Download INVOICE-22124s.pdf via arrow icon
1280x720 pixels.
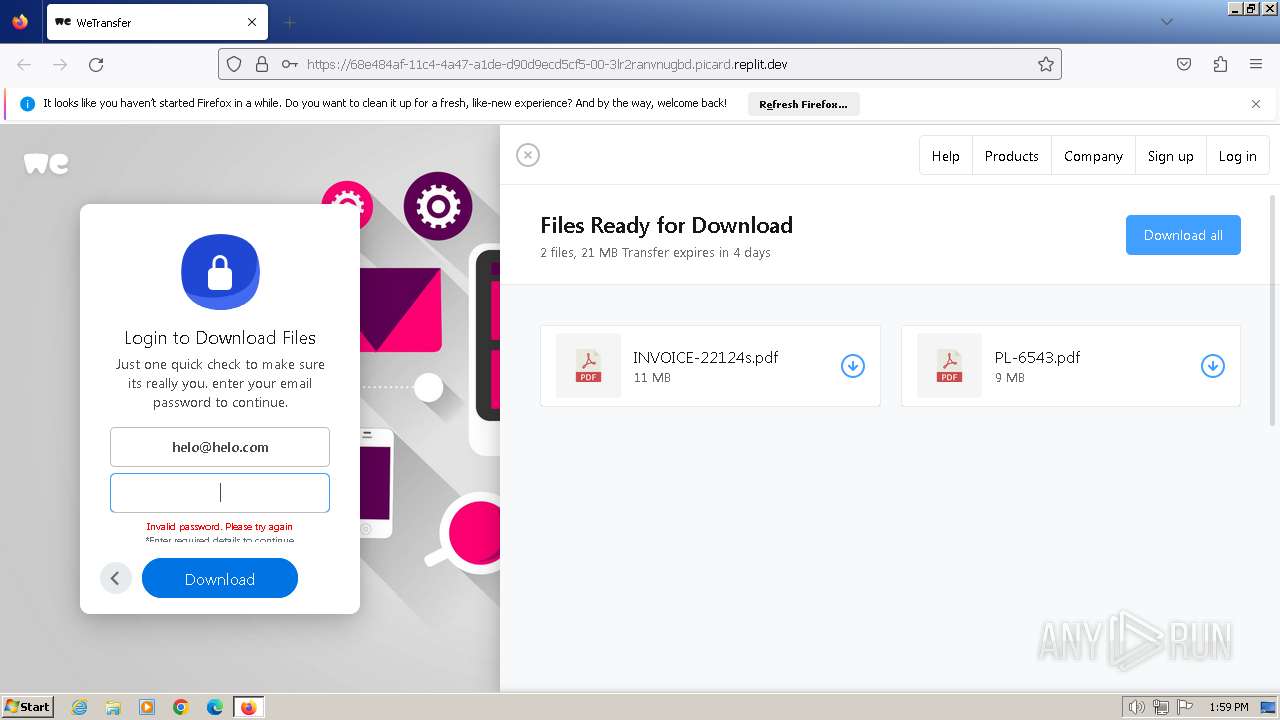point(853,366)
